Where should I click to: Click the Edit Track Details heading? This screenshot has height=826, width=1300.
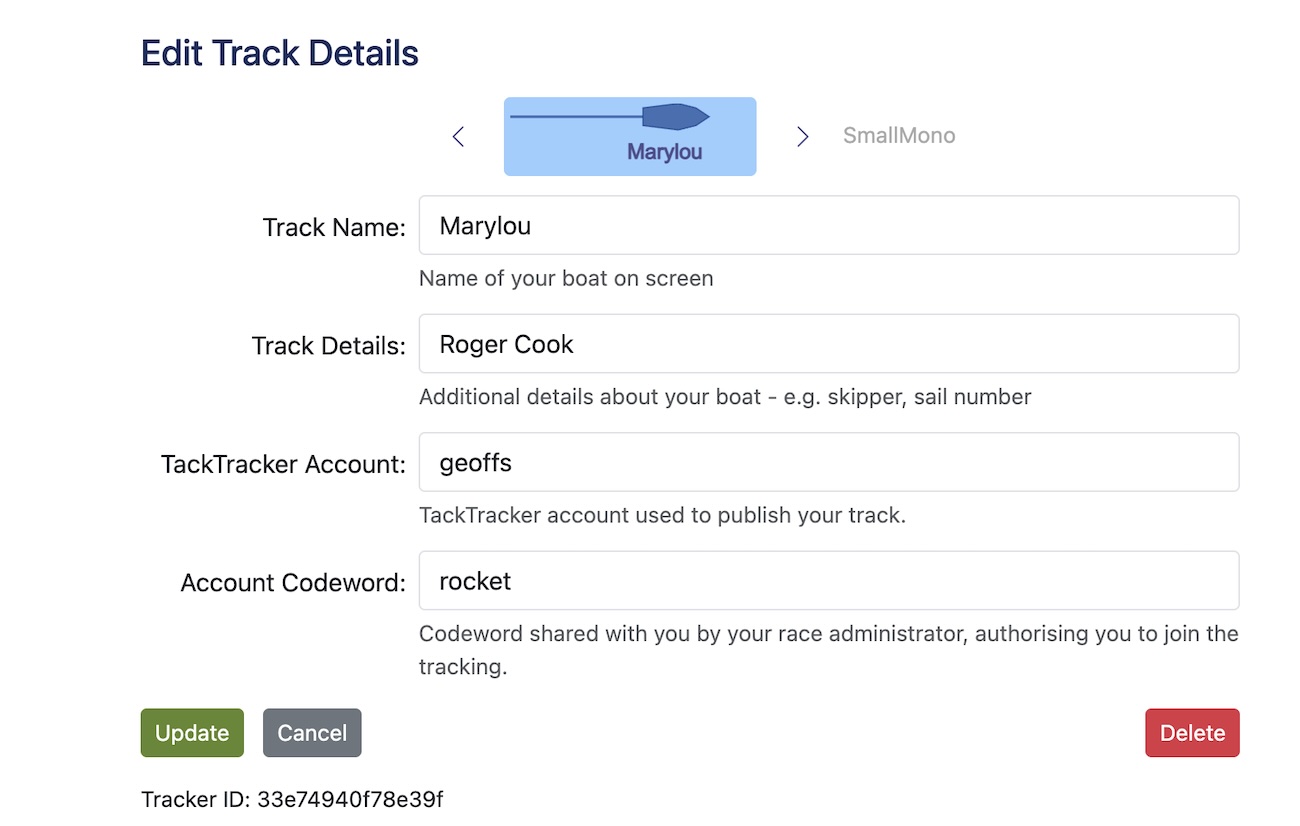(x=280, y=53)
